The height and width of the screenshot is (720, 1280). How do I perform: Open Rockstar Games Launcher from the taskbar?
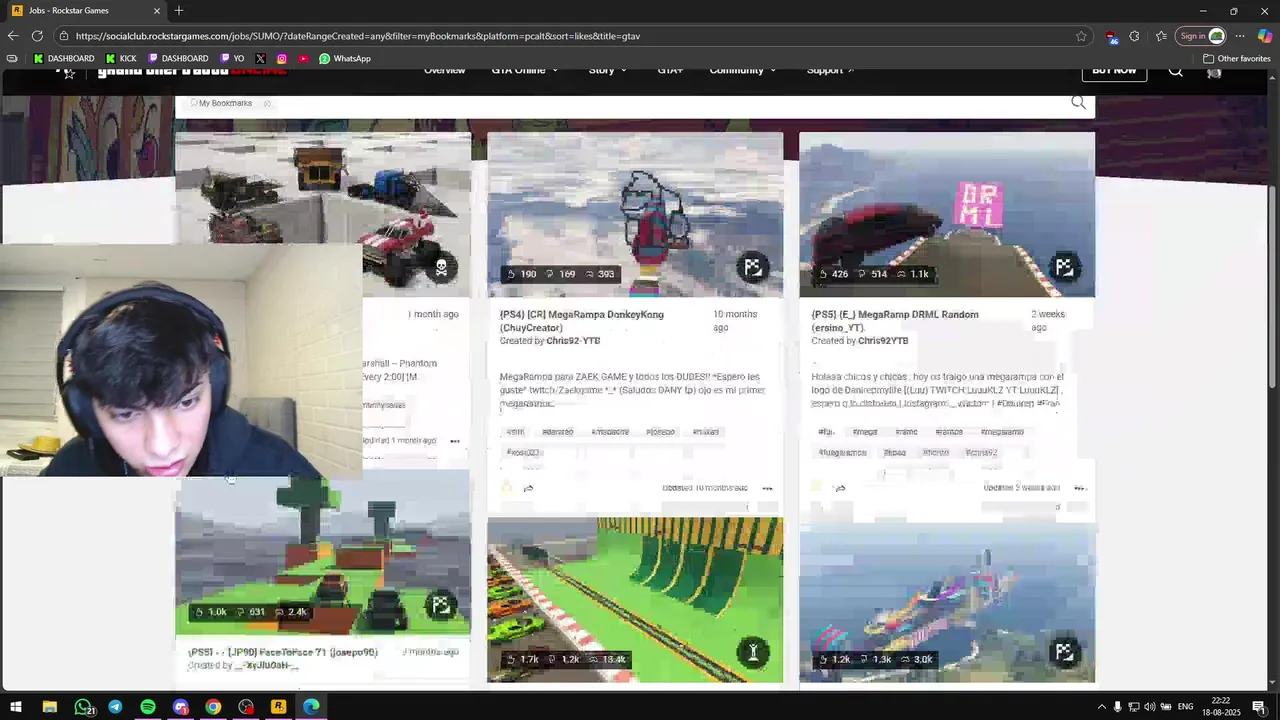[278, 707]
